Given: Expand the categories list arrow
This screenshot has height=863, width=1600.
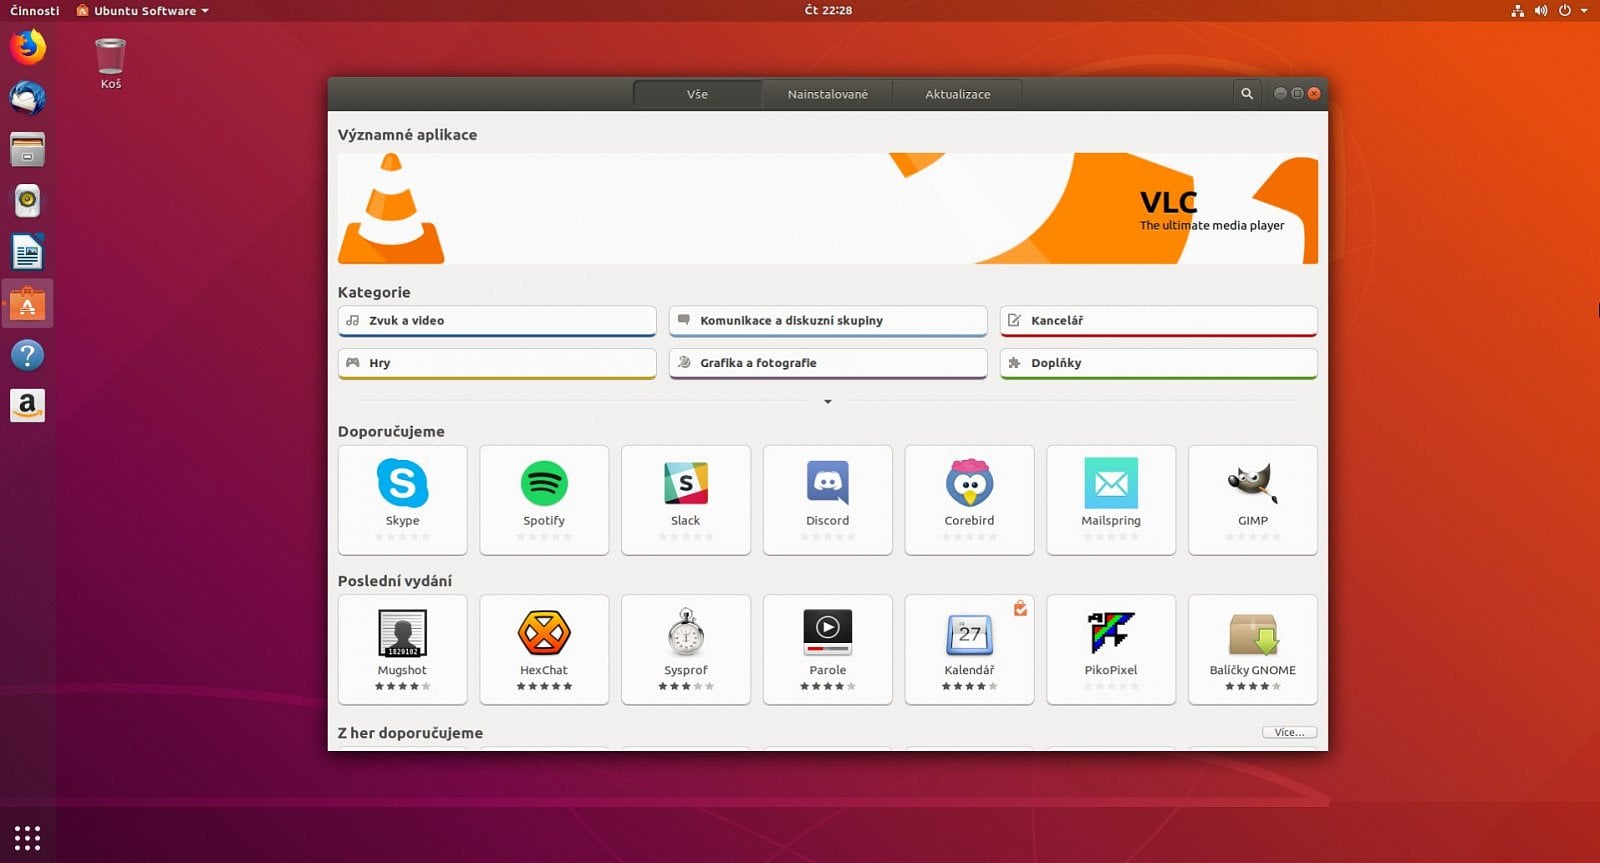Looking at the screenshot, I should [x=827, y=402].
